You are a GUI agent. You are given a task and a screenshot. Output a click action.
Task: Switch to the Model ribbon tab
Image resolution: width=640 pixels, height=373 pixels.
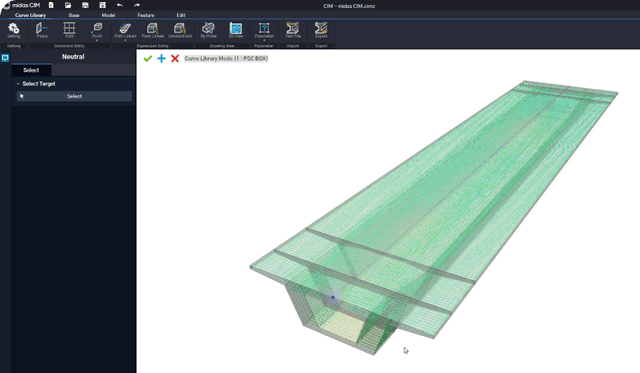click(108, 15)
